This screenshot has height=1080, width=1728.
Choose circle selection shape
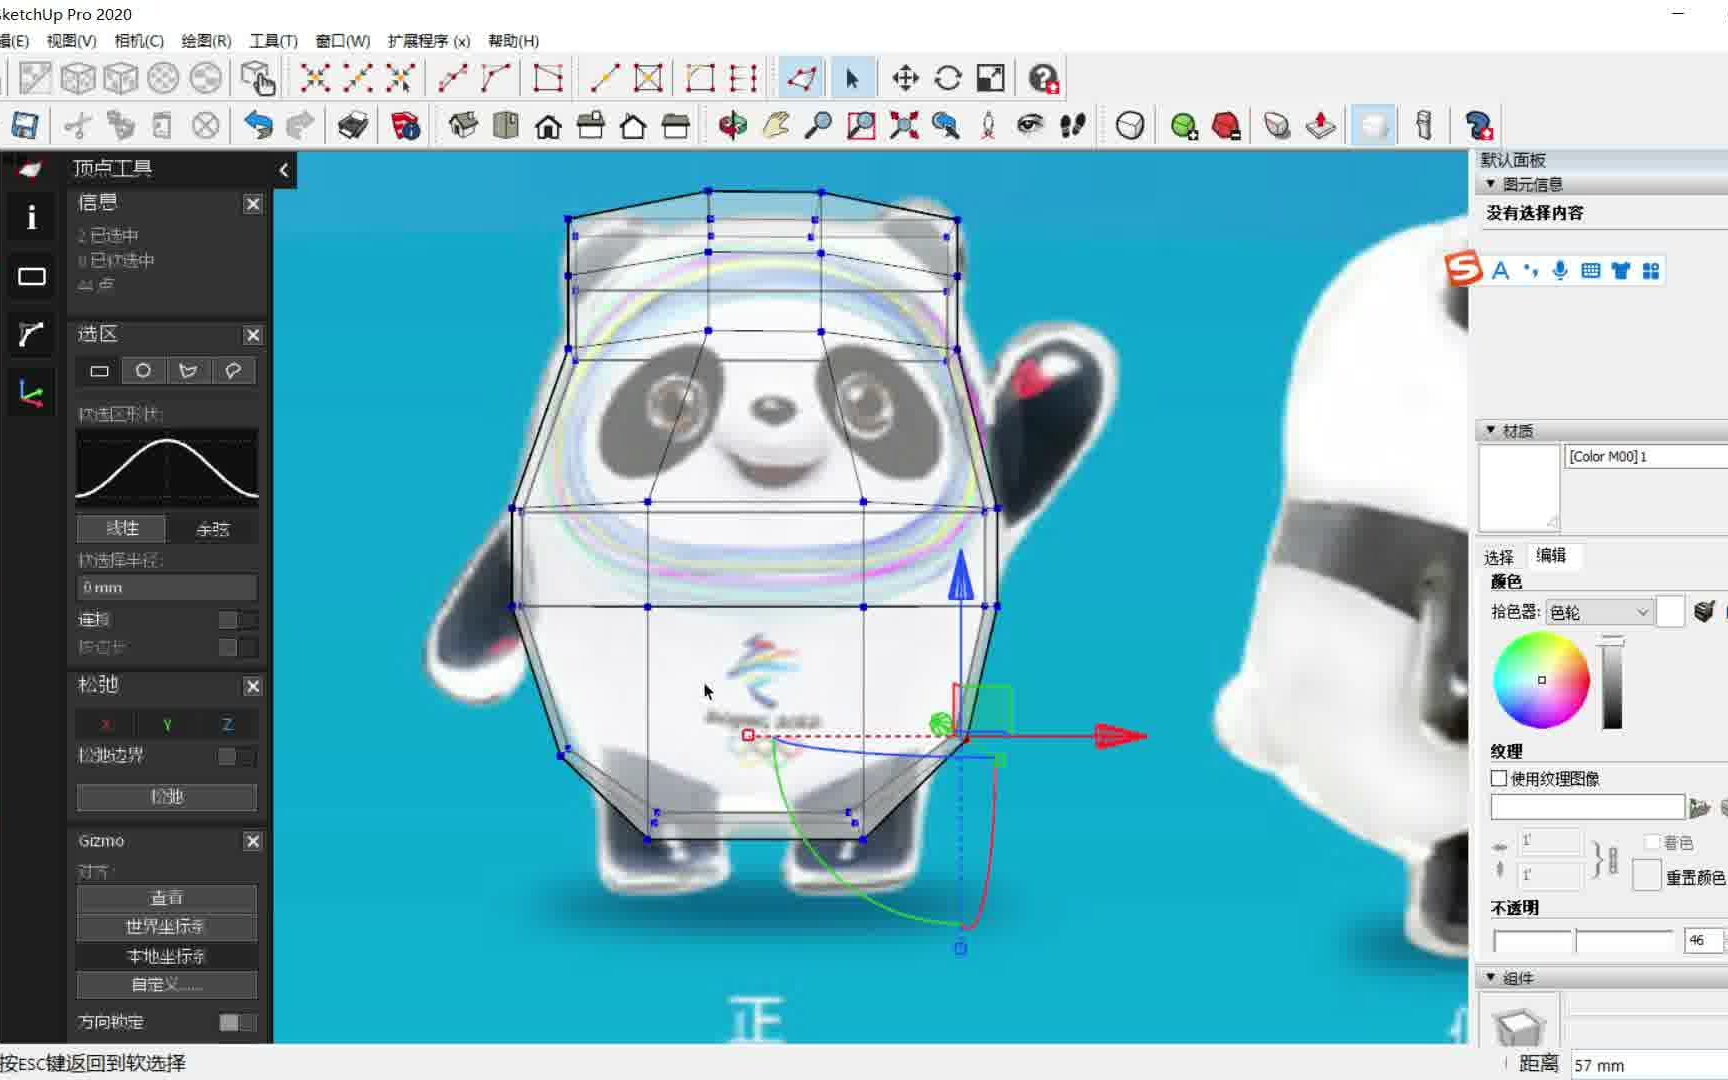pyautogui.click(x=143, y=371)
